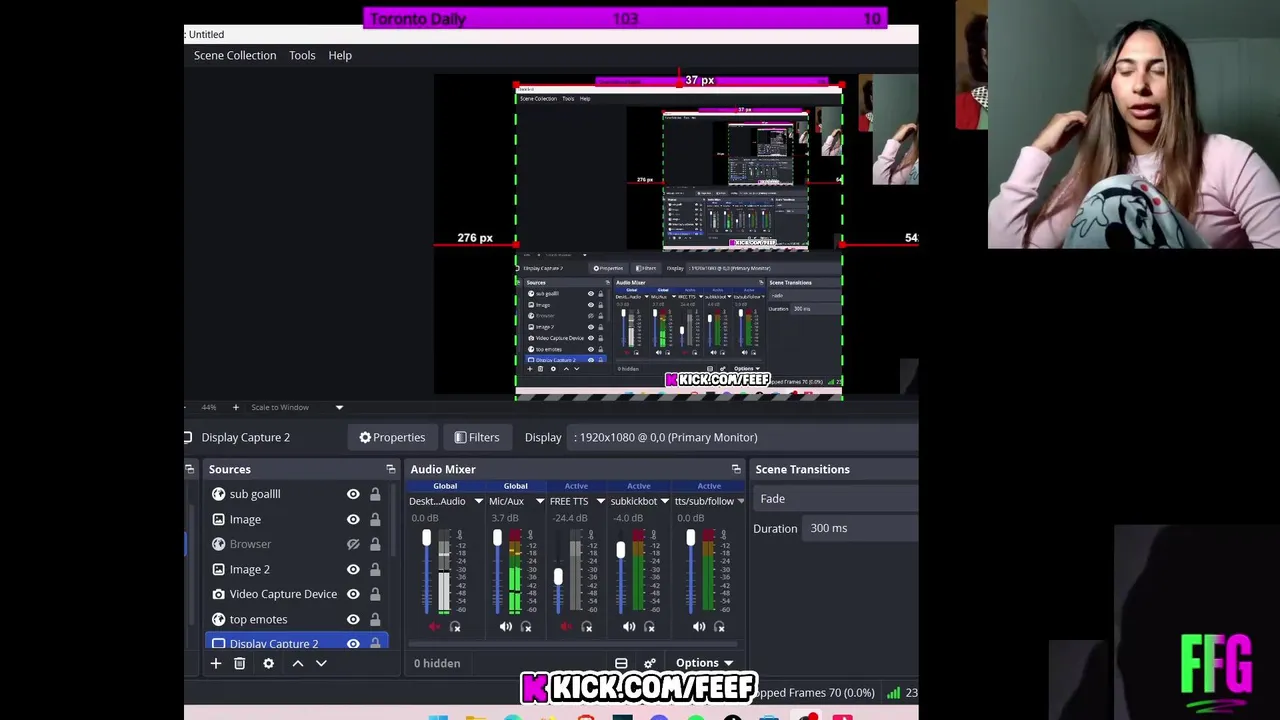This screenshot has height=720, width=1280.
Task: Toggle the lock on sub goallll source
Action: point(375,494)
